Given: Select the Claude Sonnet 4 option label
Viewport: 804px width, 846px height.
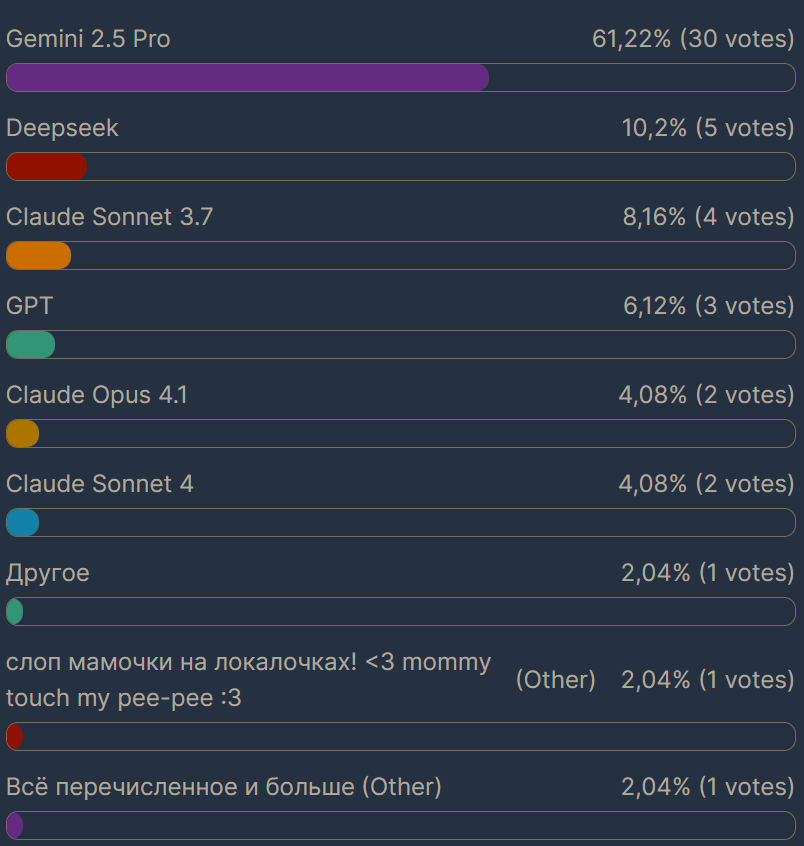Looking at the screenshot, I should pos(100,484).
